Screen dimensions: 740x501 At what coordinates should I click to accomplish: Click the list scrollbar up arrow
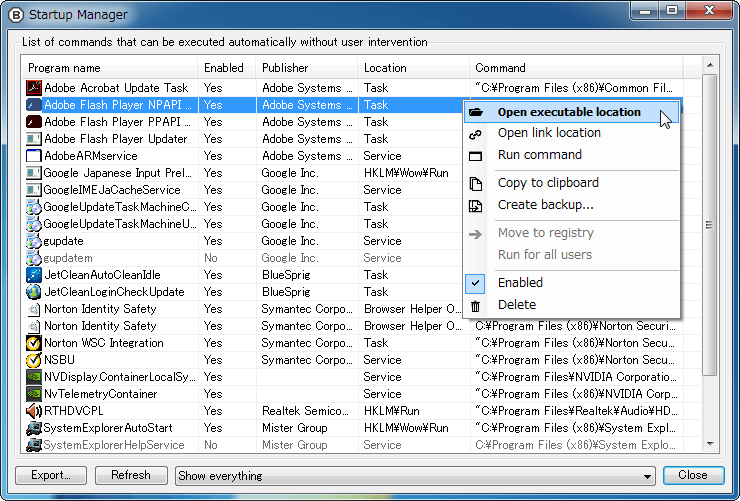710,65
